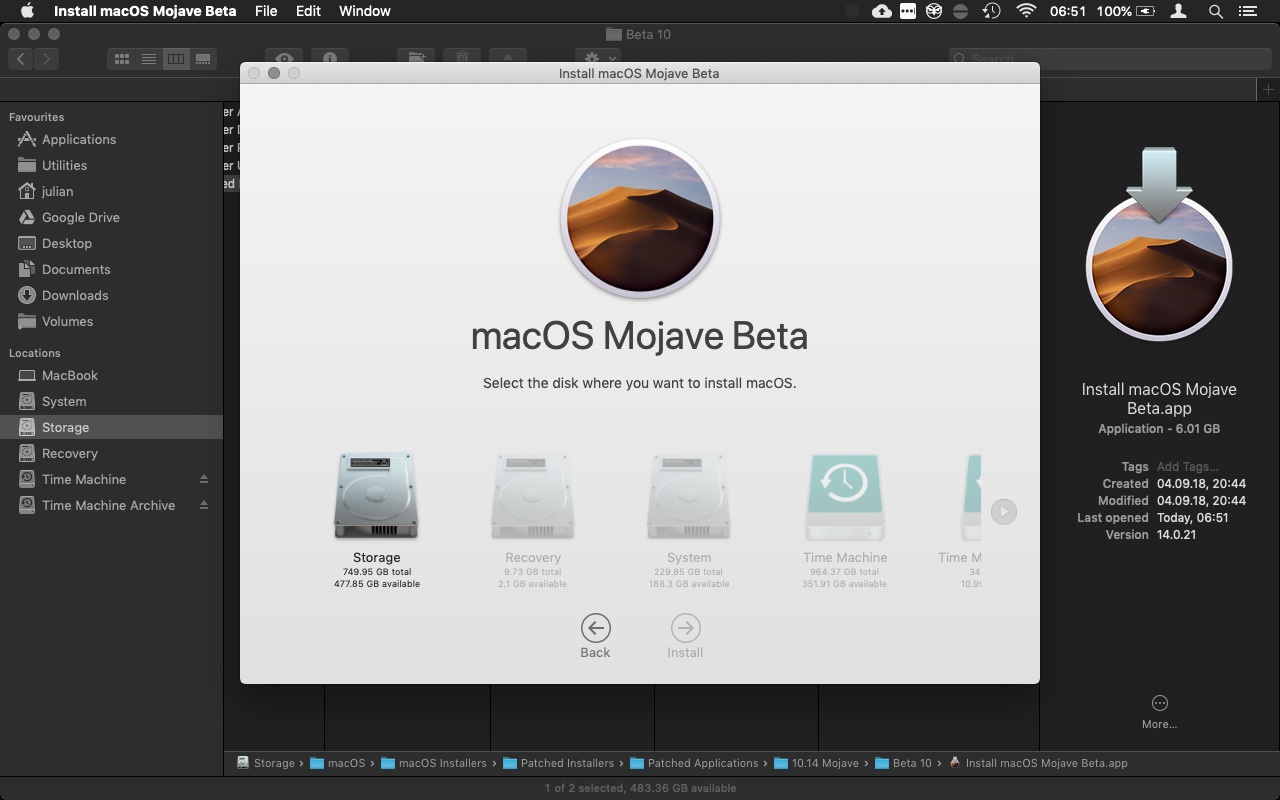Click 10.14 Mojave in path bar

(816, 763)
